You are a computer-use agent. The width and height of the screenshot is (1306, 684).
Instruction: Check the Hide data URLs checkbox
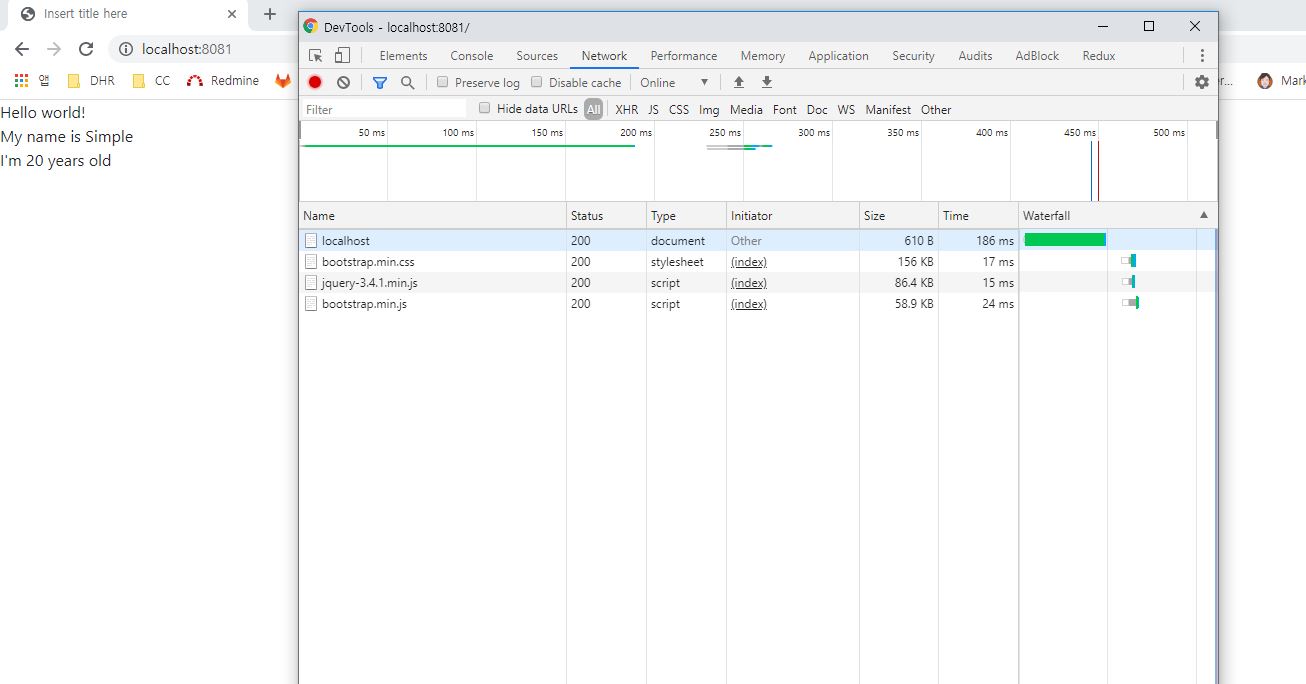pos(485,108)
